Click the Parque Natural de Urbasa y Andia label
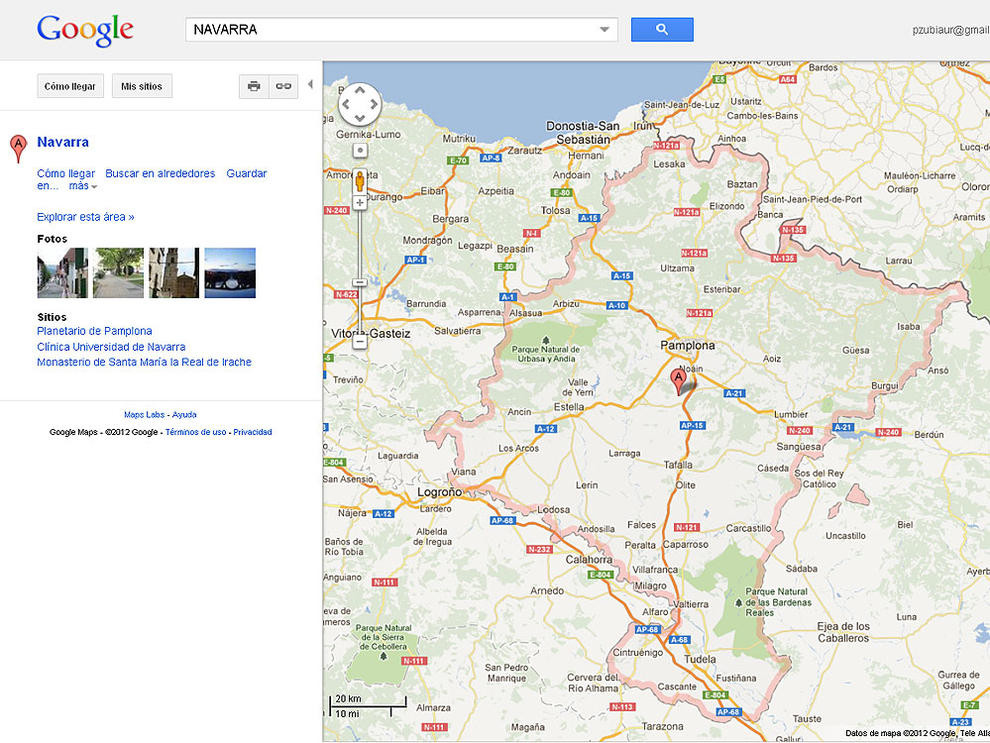The image size is (990, 743). [x=546, y=354]
